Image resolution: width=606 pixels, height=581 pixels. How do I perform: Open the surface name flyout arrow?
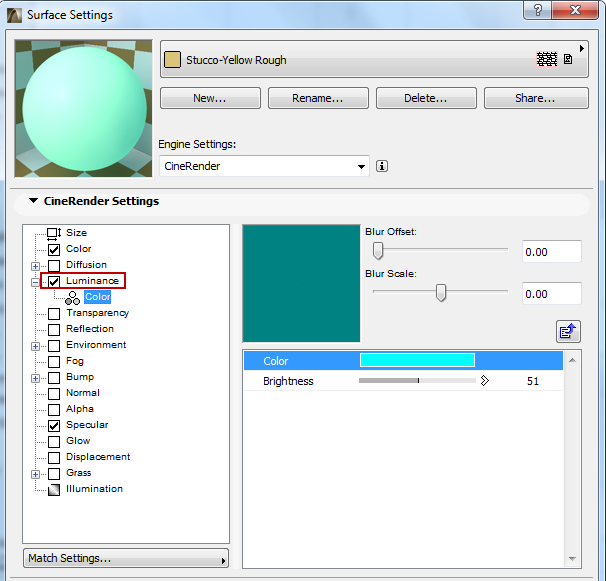pos(582,48)
